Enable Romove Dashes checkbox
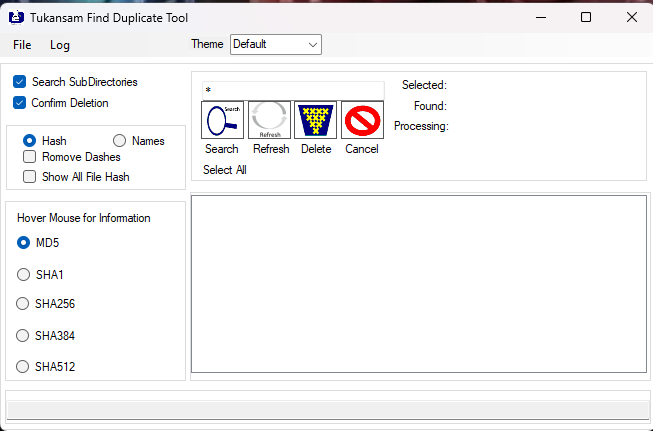Image resolution: width=653 pixels, height=431 pixels. pyautogui.click(x=30, y=157)
